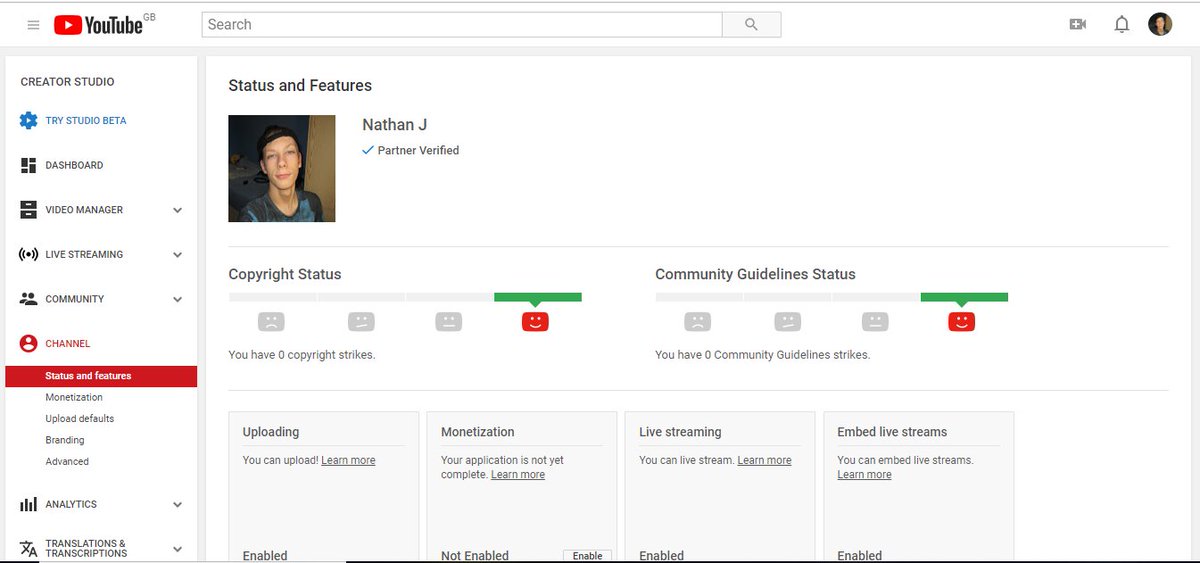Click in the Search input field
Image resolution: width=1200 pixels, height=563 pixels.
click(462, 25)
